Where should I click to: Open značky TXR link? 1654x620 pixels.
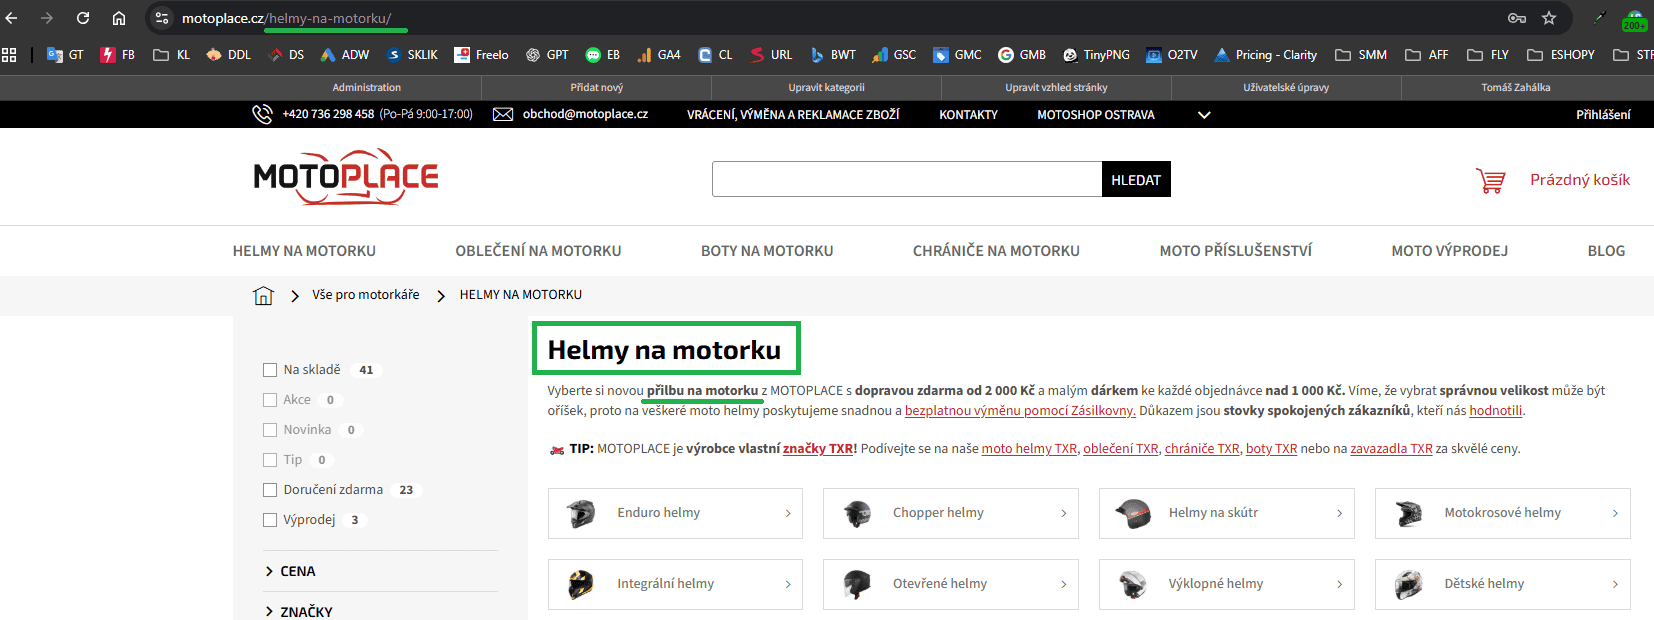818,449
